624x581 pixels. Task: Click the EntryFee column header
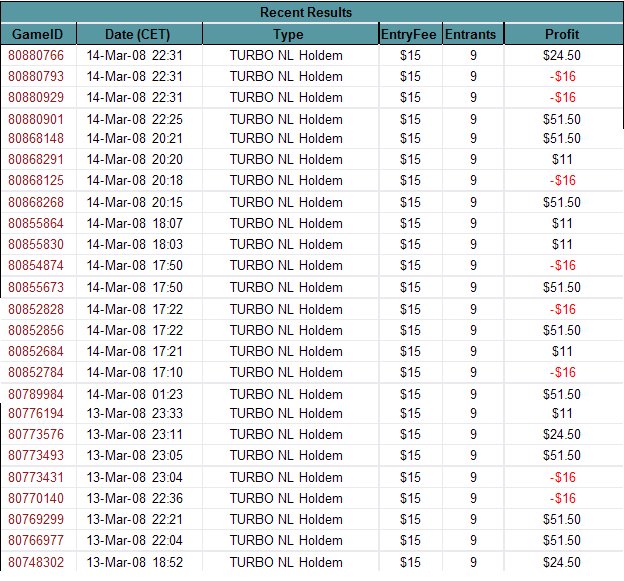pyautogui.click(x=410, y=34)
